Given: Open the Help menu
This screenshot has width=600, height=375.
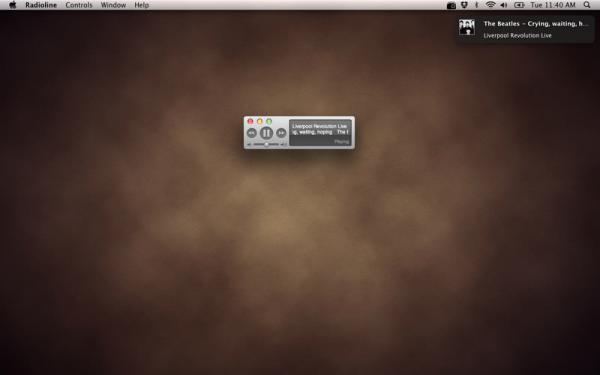Looking at the screenshot, I should pos(142,5).
